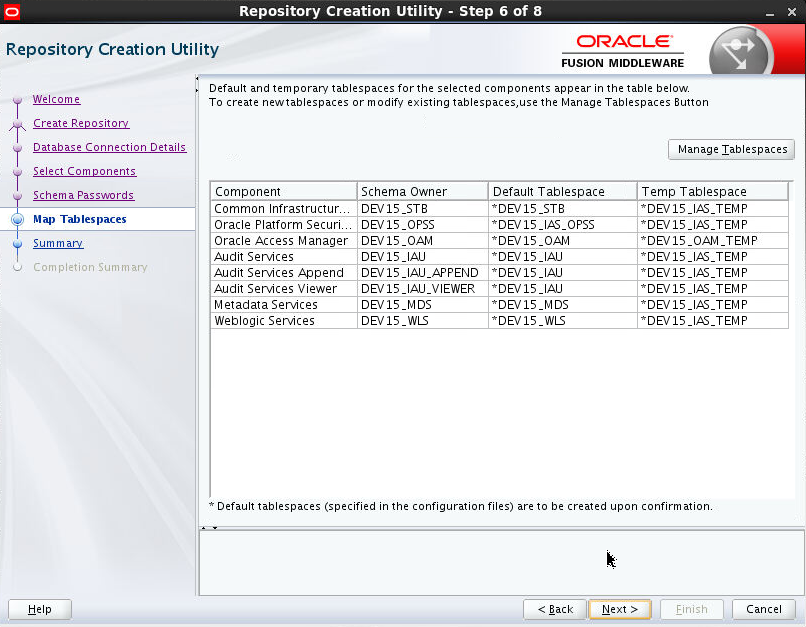Click the DEV15_WLS schema owner cell
This screenshot has width=806, height=627.
(423, 320)
